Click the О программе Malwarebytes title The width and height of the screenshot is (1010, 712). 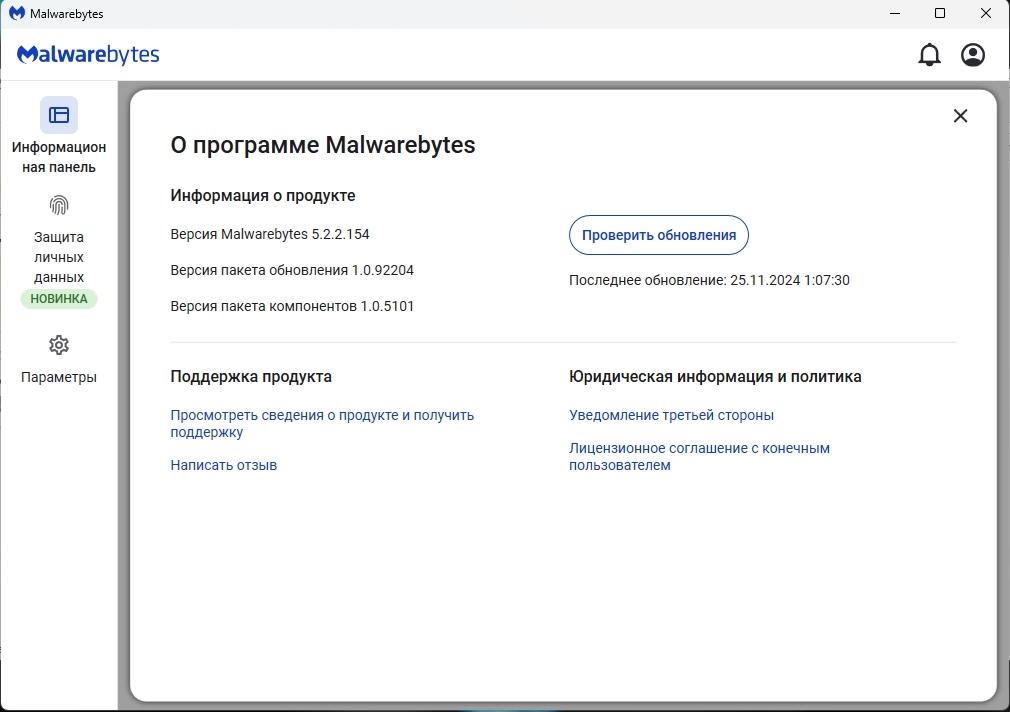[323, 145]
